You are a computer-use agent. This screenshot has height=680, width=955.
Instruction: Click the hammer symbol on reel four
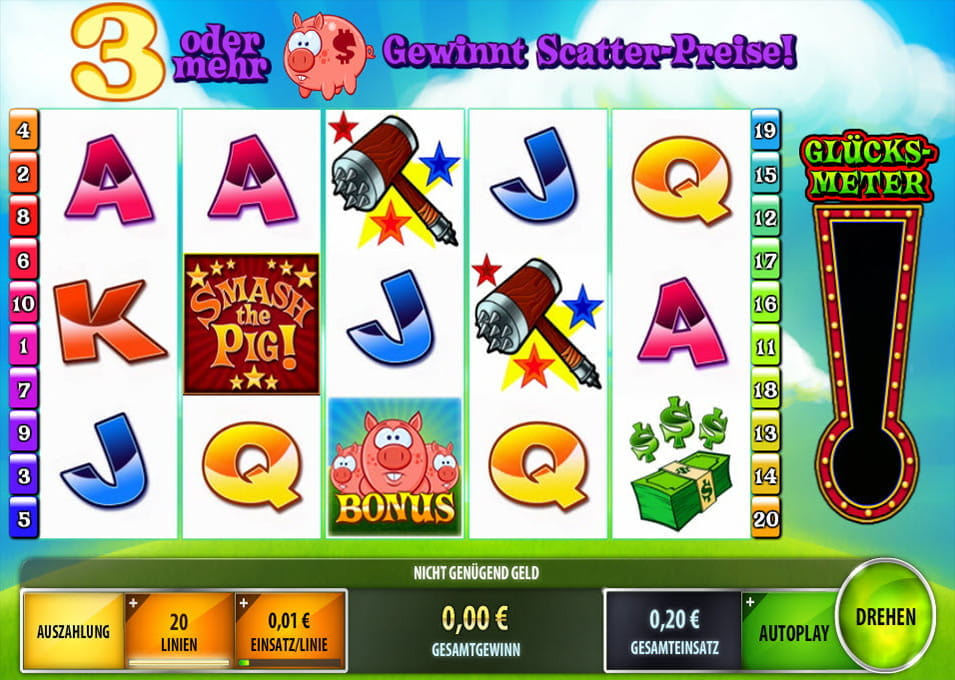pyautogui.click(x=538, y=324)
